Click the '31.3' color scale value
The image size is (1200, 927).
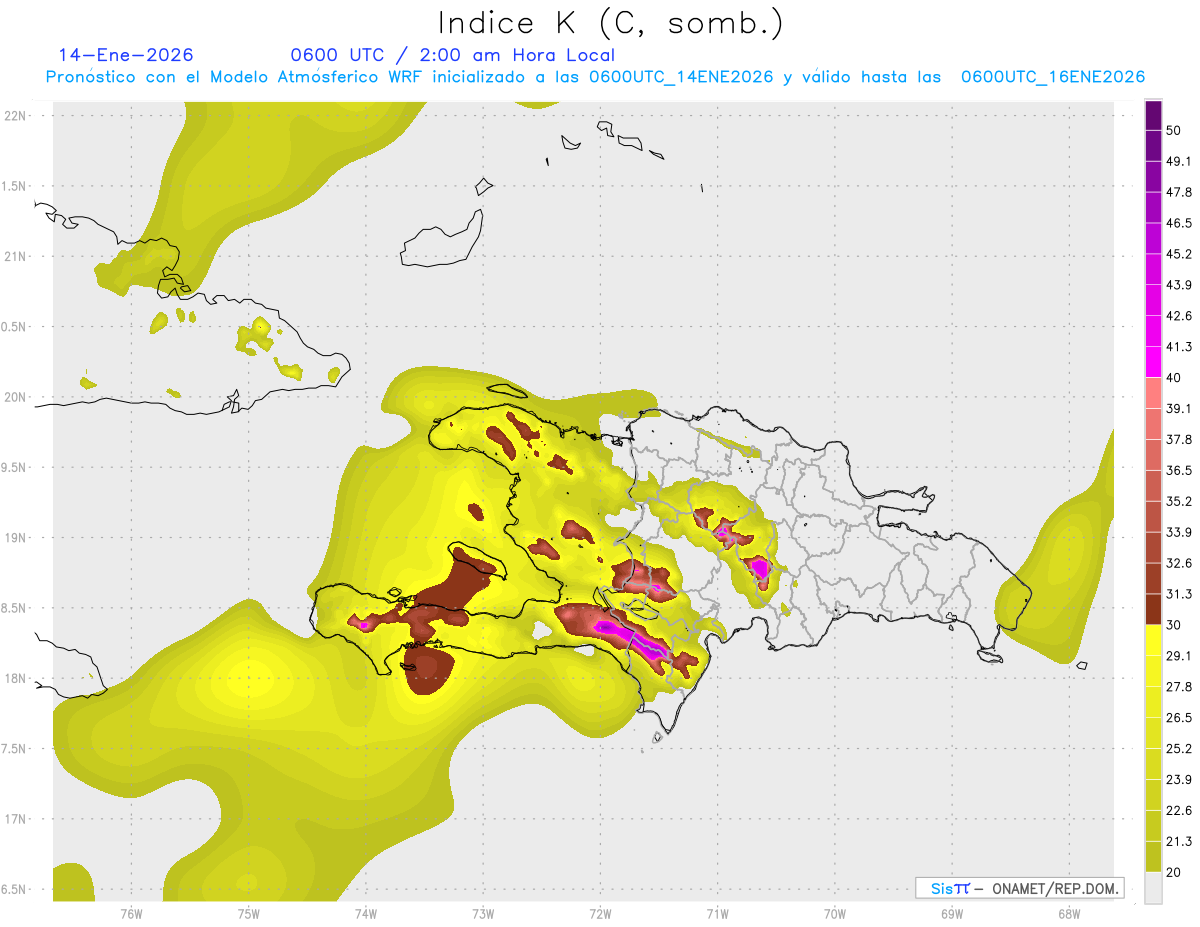[1179, 594]
